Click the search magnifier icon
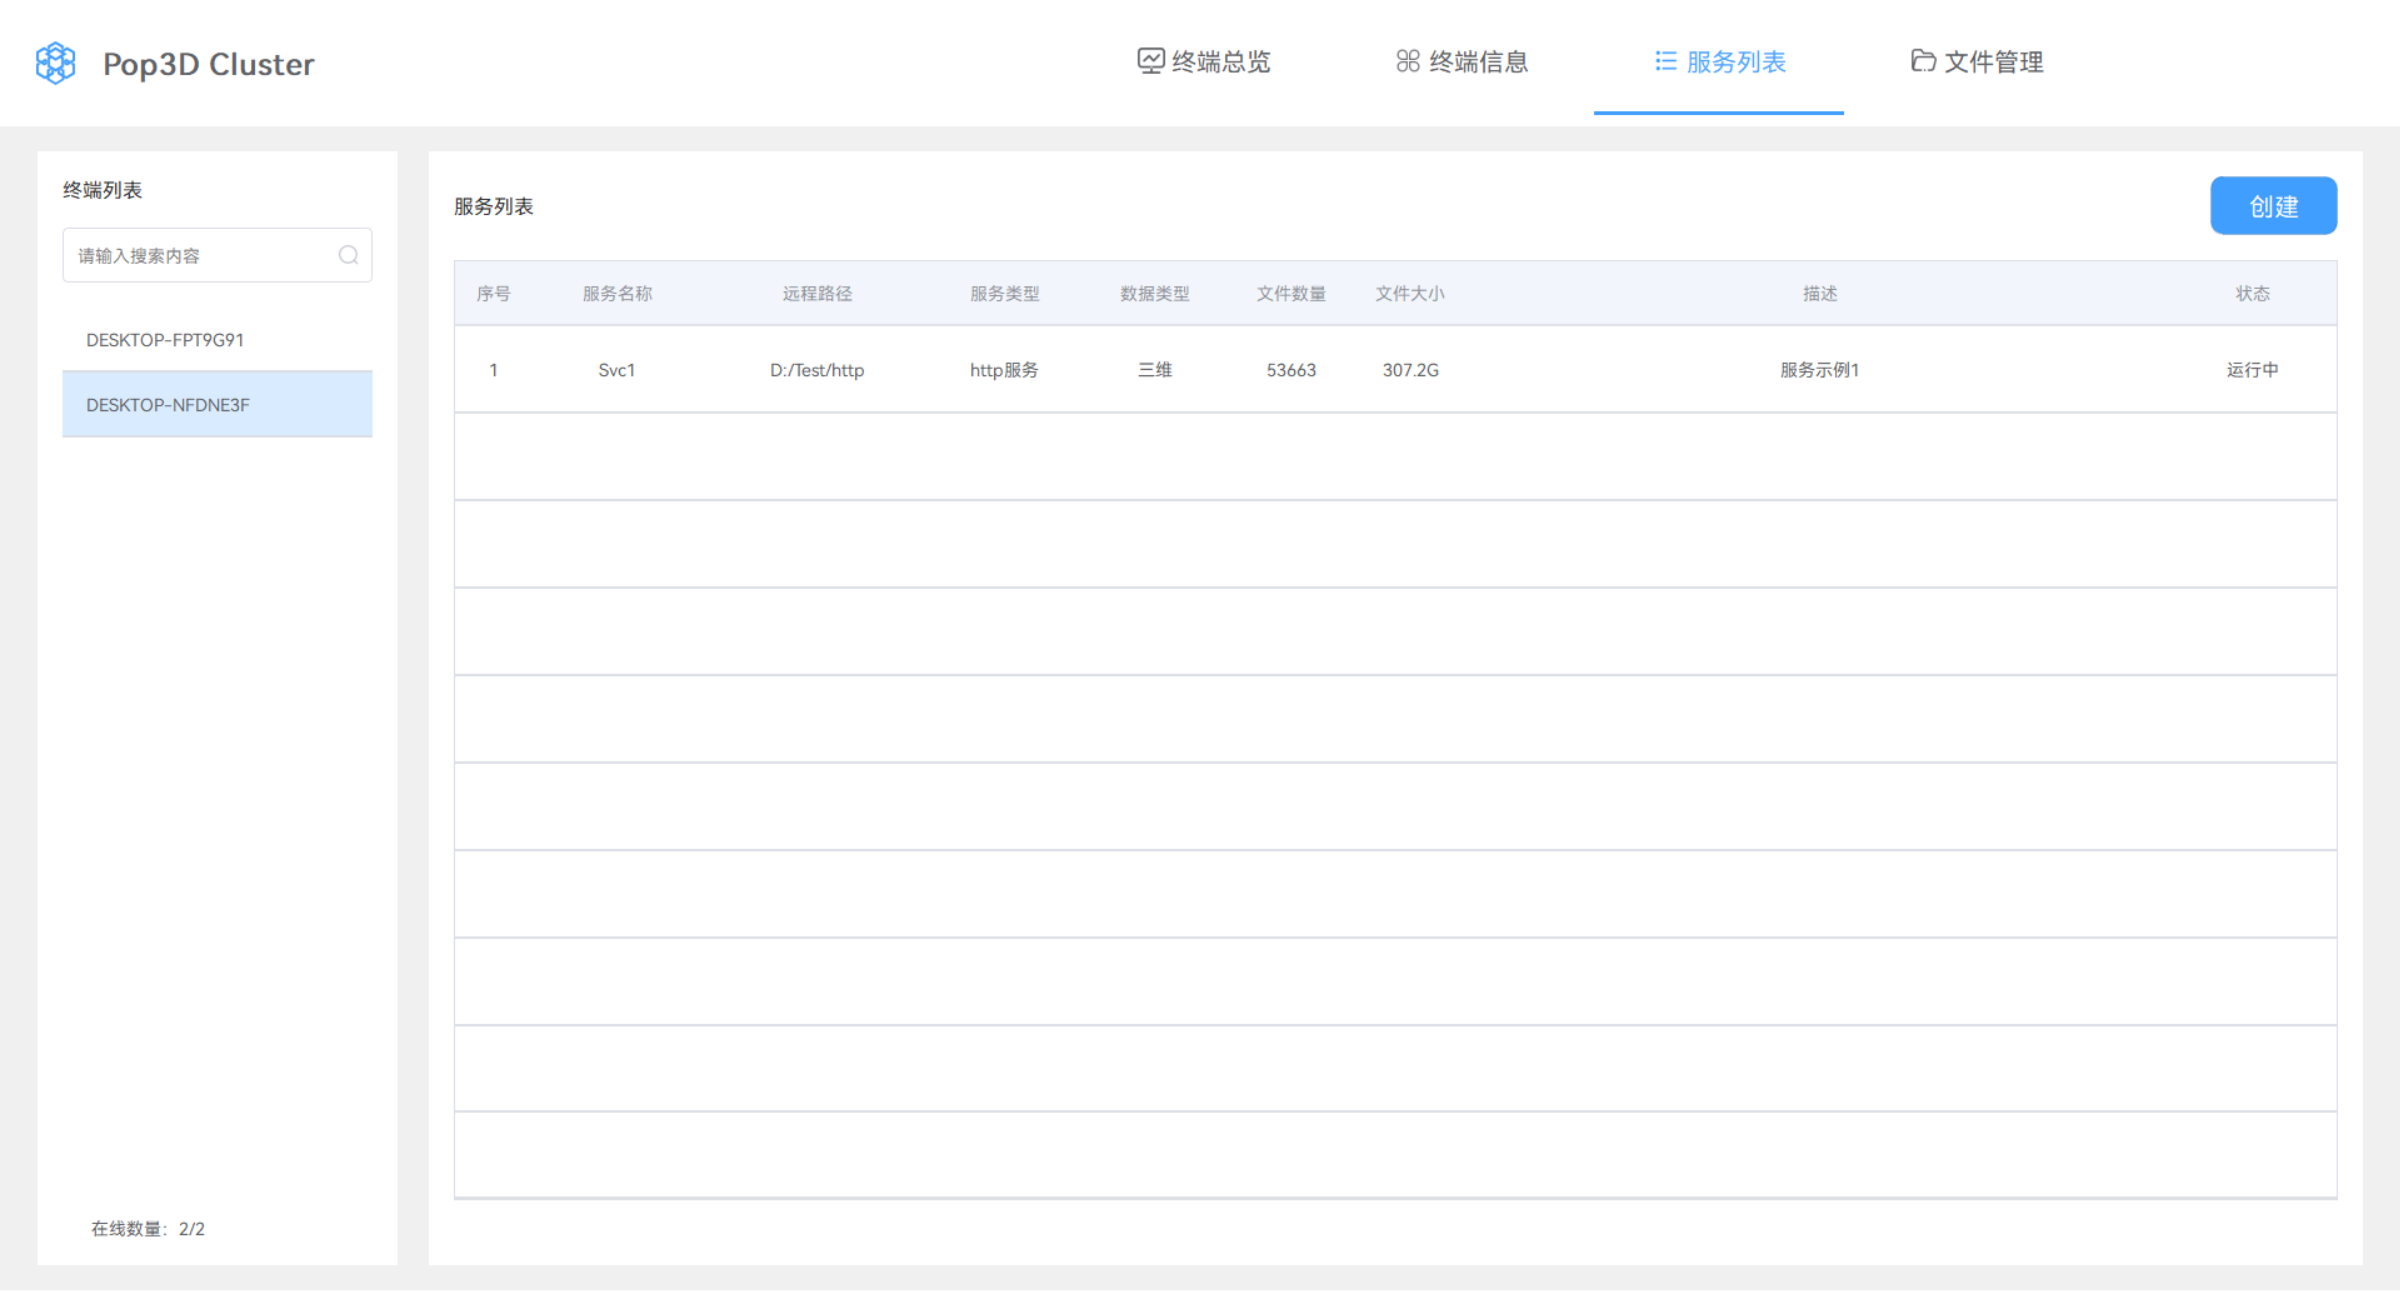 tap(348, 255)
